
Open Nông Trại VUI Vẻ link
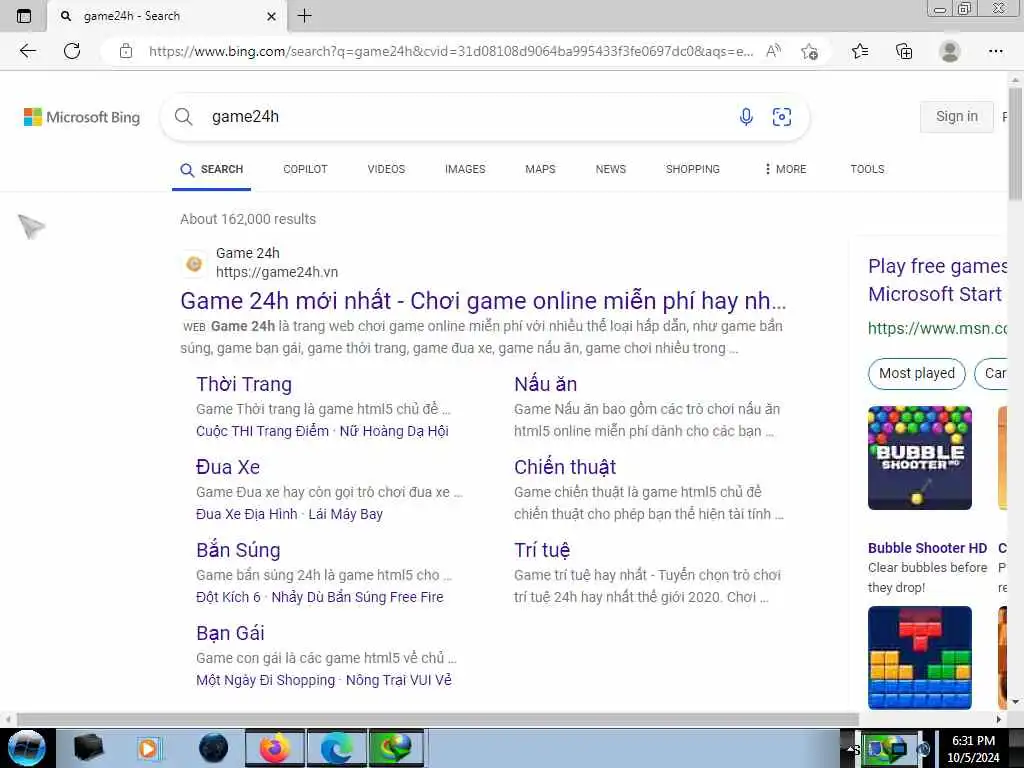point(398,680)
